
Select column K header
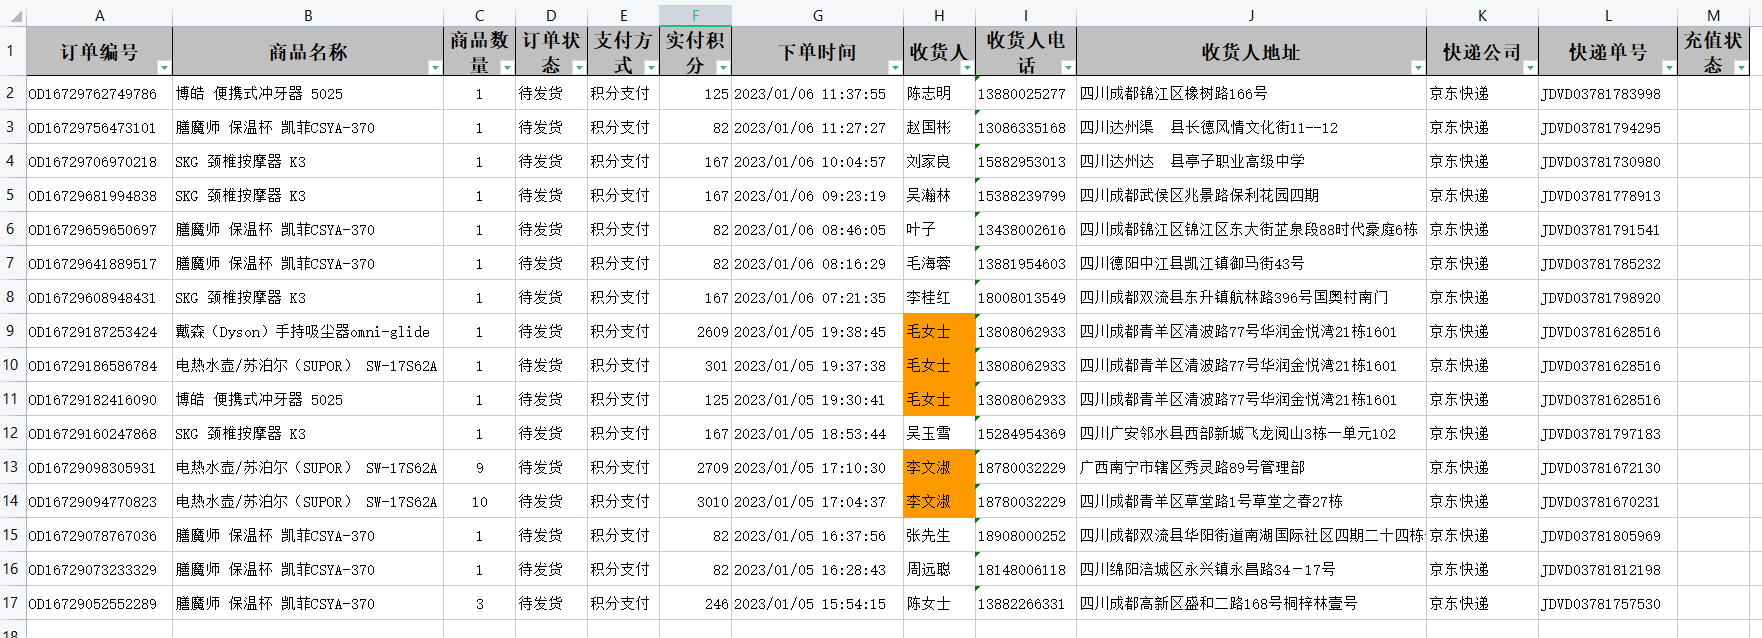[x=1482, y=15]
